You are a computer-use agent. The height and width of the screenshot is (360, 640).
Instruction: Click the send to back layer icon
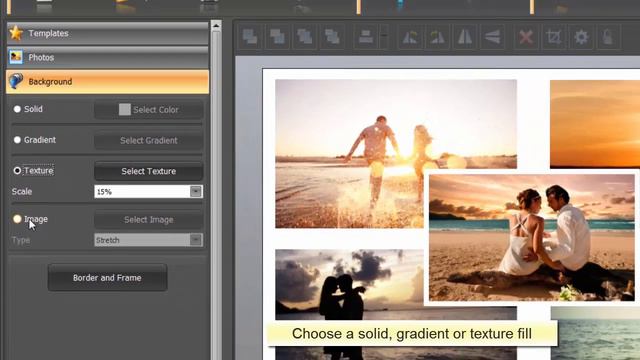(x=277, y=37)
